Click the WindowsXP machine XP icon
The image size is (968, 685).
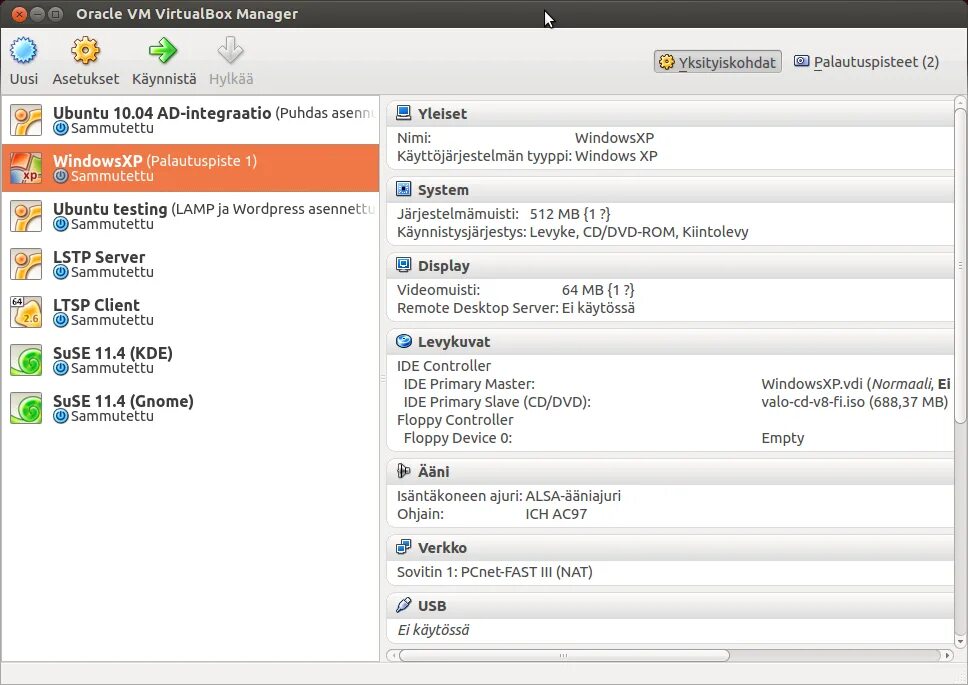(26, 168)
